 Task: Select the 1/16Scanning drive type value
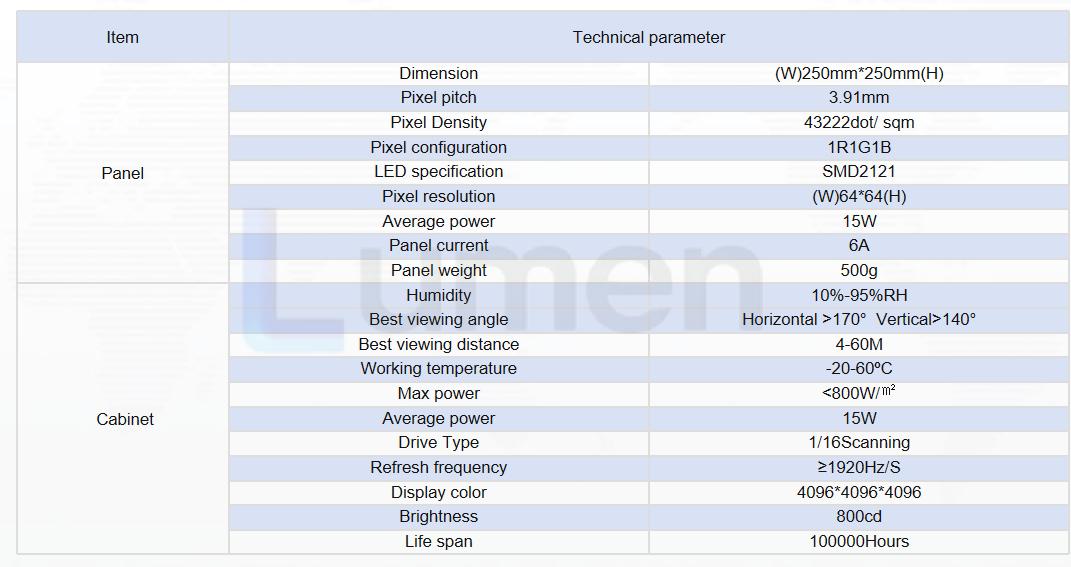(859, 442)
